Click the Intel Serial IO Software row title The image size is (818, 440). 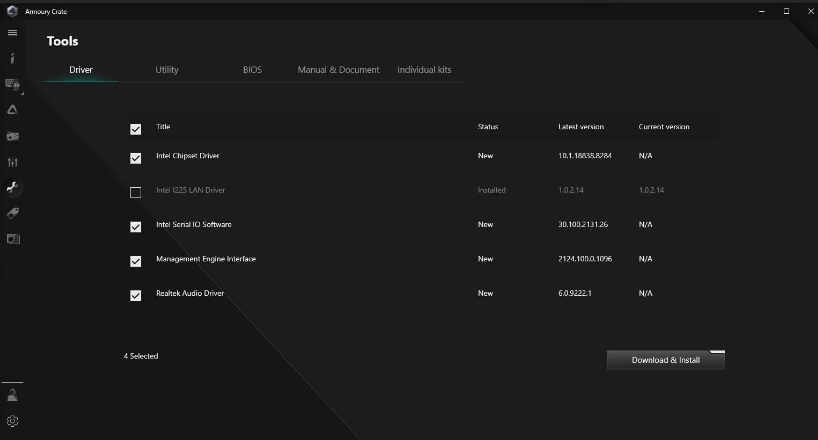[x=193, y=225]
